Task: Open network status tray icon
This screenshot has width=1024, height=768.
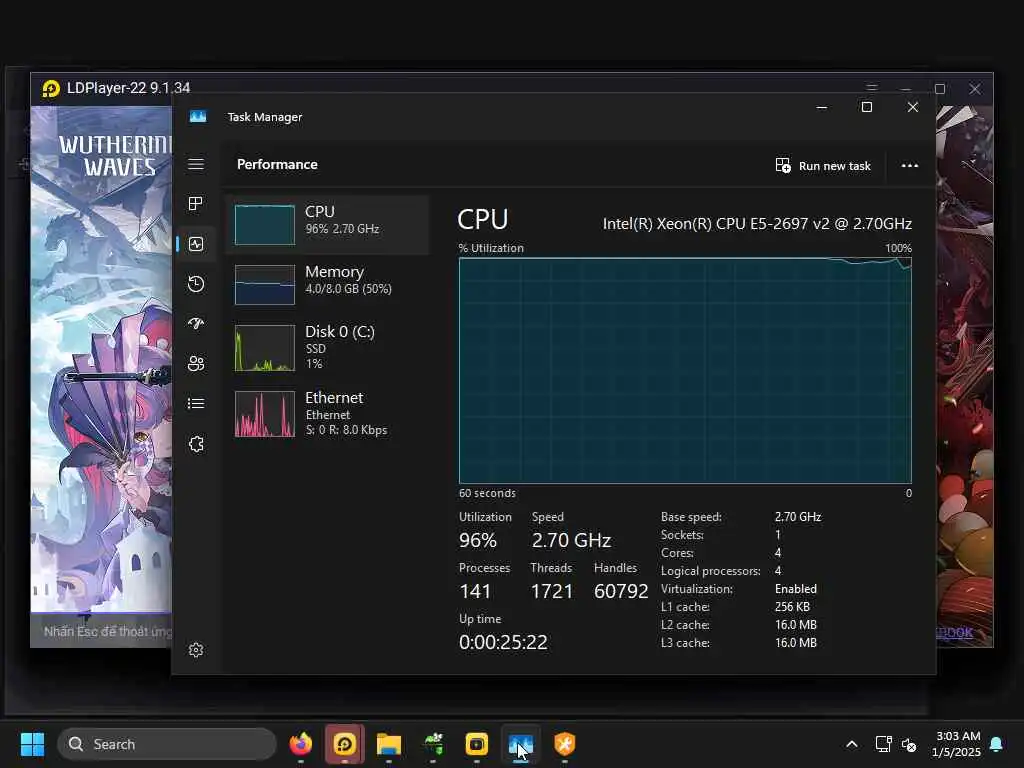Action: click(x=883, y=744)
